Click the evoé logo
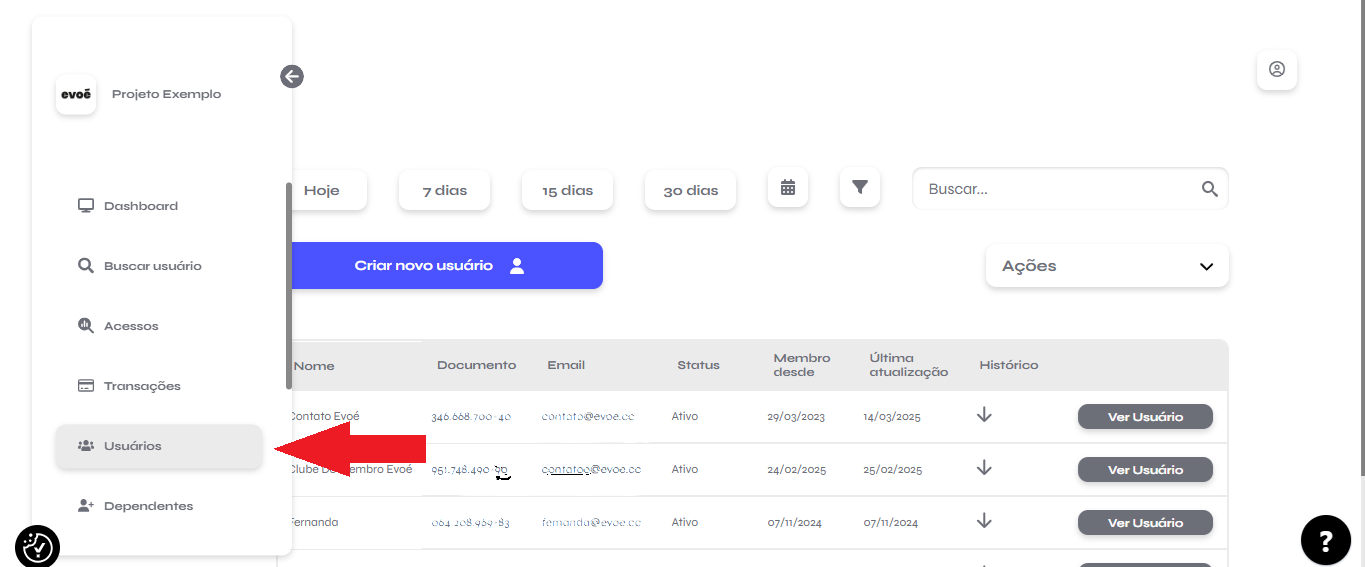The height and width of the screenshot is (567, 1365). pos(76,95)
